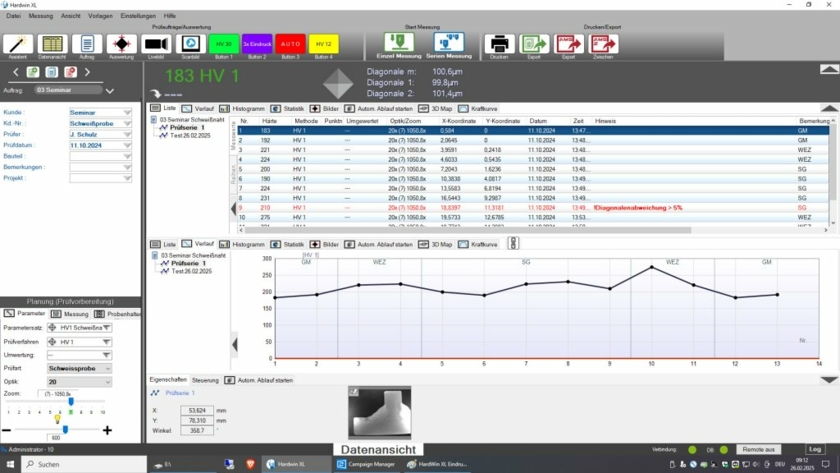Click the Remote aus button
Viewport: 840px width, 473px height.
point(759,450)
